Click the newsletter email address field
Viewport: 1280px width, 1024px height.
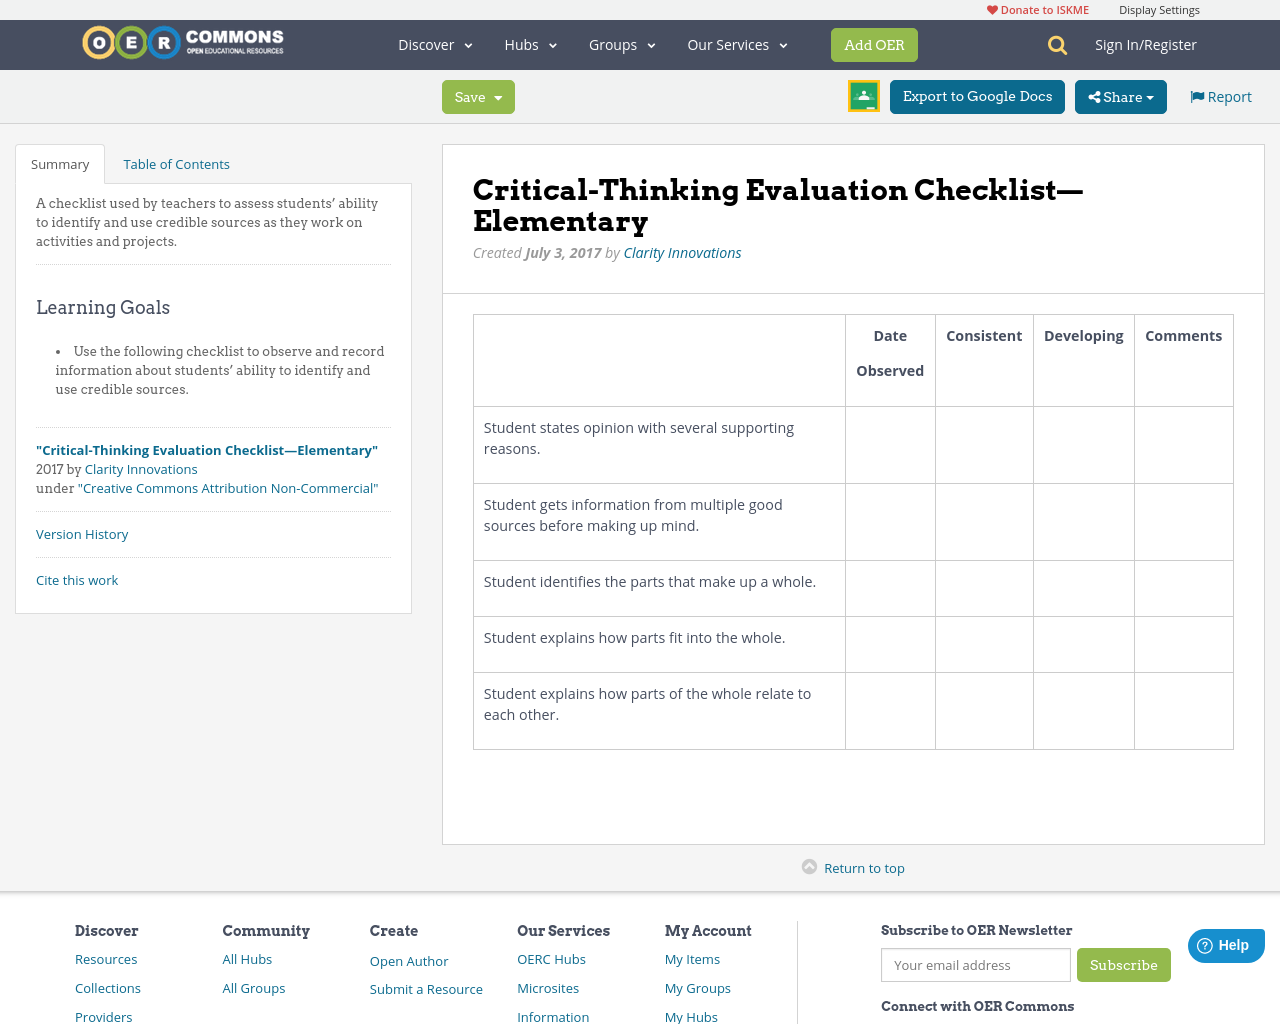click(x=975, y=965)
